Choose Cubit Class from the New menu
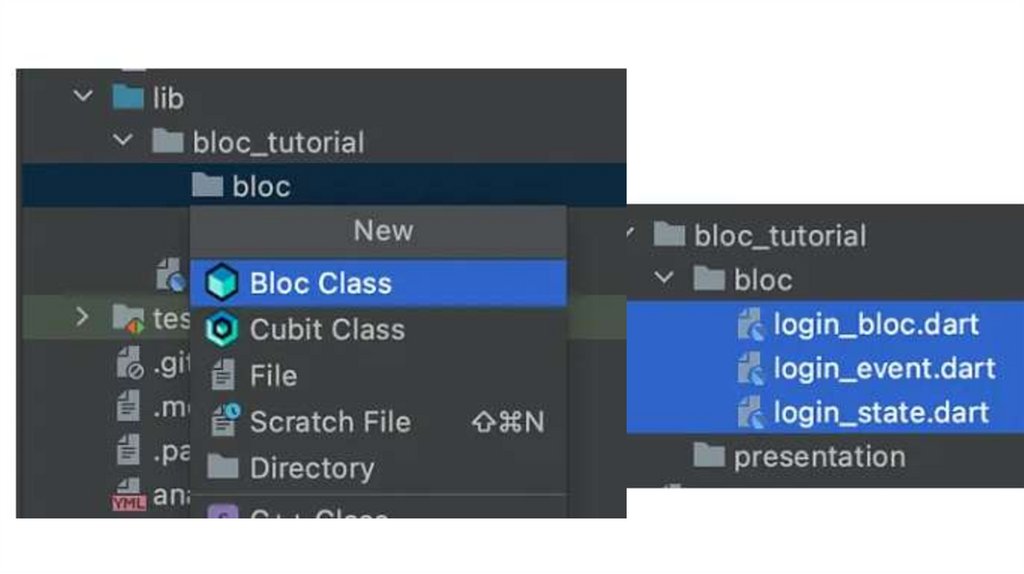 click(327, 329)
